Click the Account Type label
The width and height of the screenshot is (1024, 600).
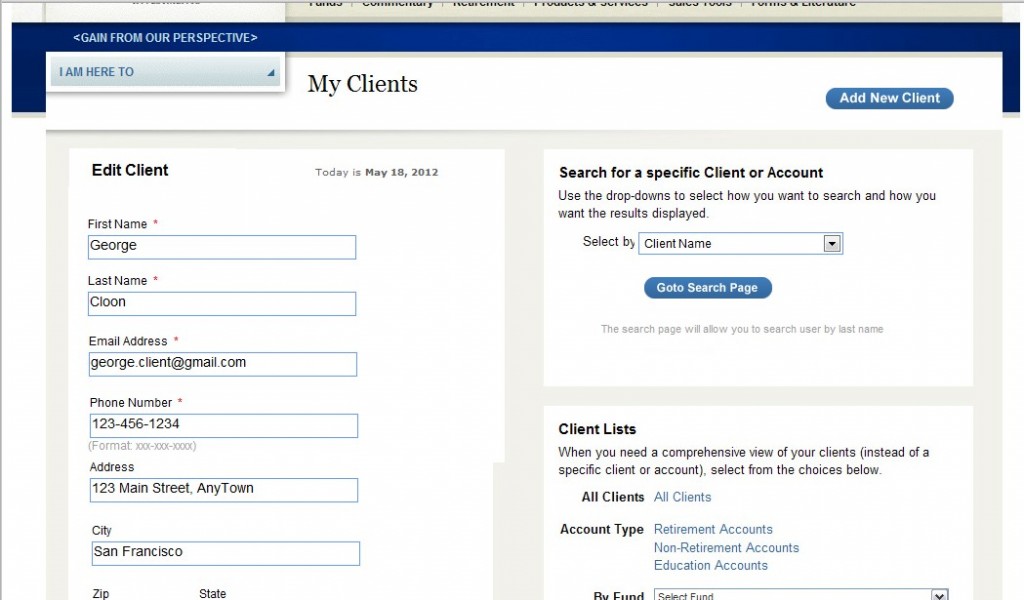tap(601, 529)
